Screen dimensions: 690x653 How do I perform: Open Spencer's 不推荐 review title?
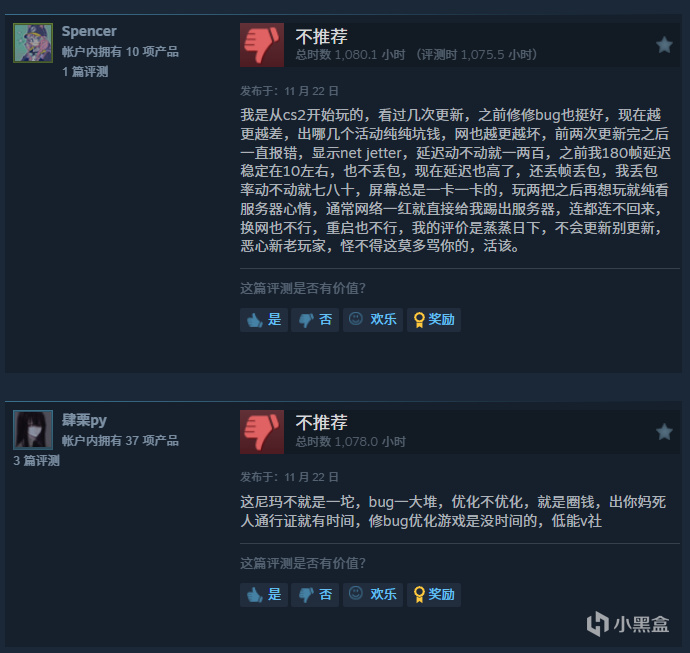click(322, 37)
